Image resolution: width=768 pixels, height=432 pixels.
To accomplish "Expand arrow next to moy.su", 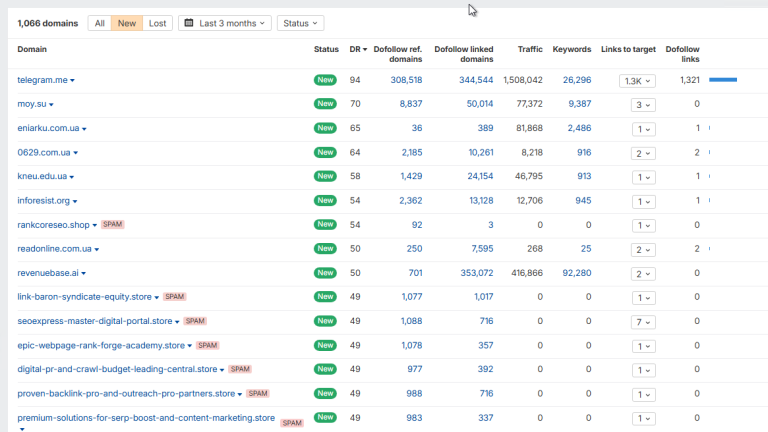I will pos(51,104).
